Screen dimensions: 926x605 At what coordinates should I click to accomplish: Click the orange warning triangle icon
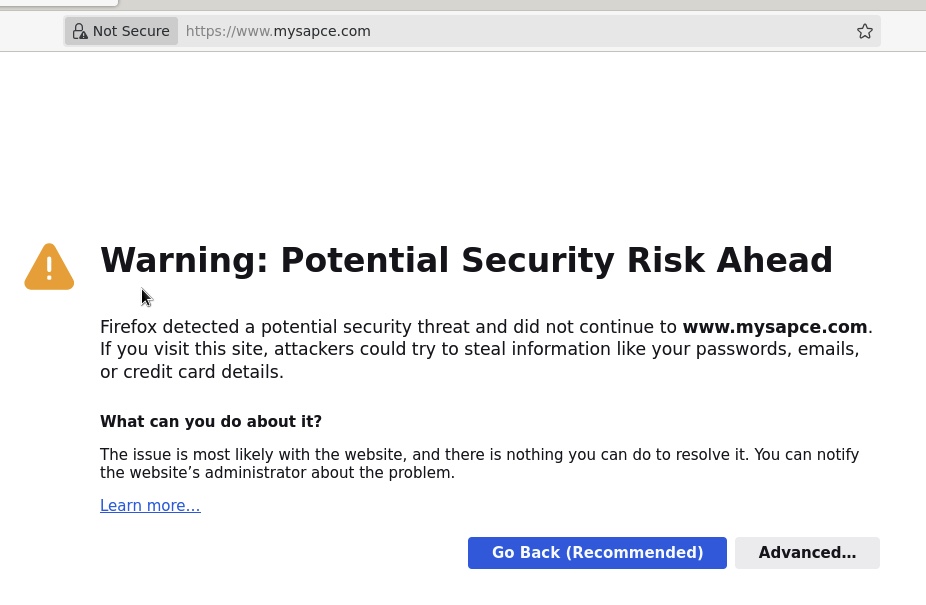(49, 266)
